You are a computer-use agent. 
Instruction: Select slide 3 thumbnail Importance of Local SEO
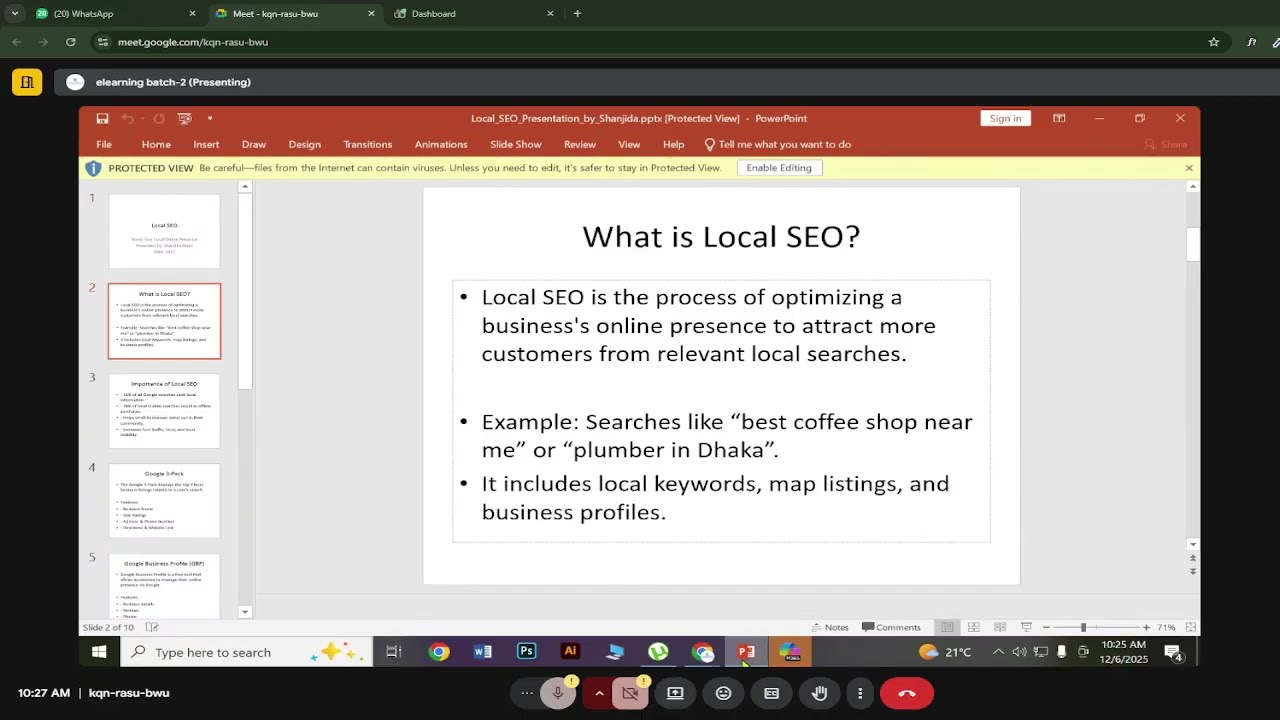click(164, 411)
